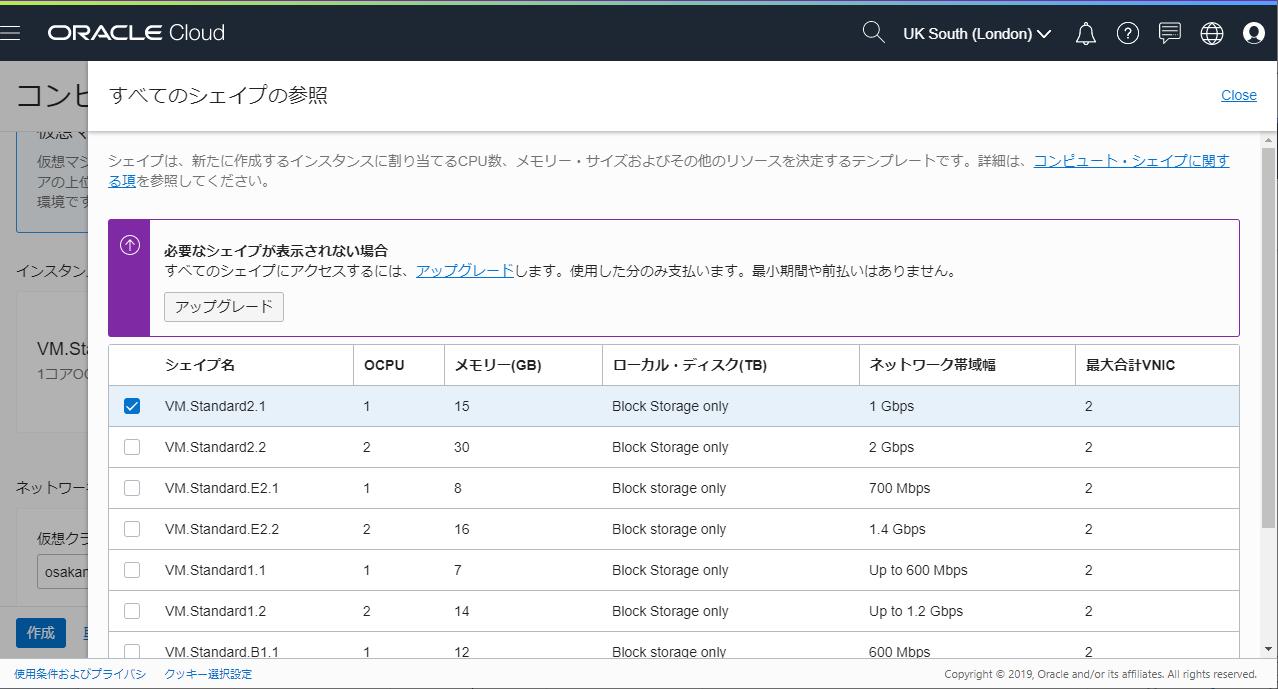This screenshot has height=689, width=1278.
Task: Click the アップグレード button
Action: pos(224,307)
